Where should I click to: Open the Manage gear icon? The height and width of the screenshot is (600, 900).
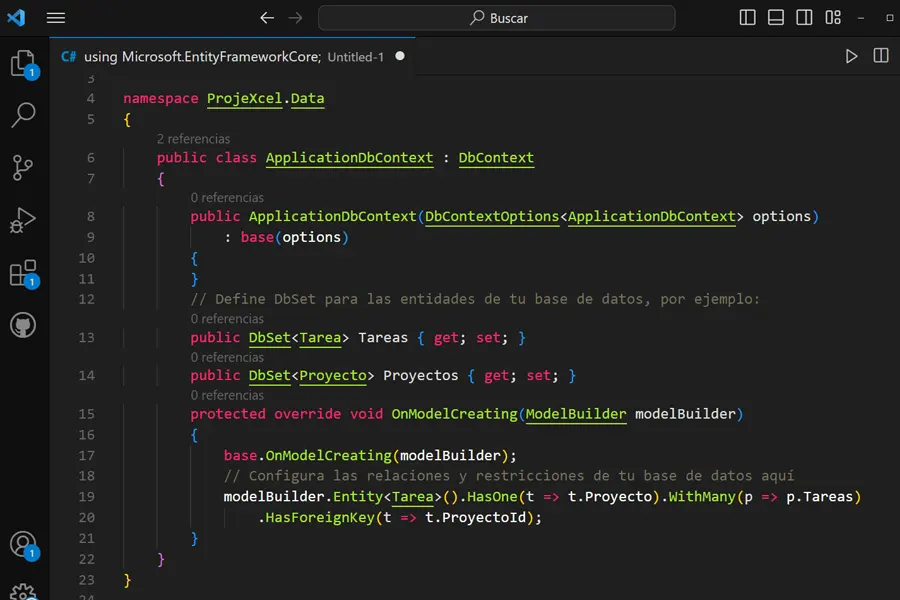24,591
